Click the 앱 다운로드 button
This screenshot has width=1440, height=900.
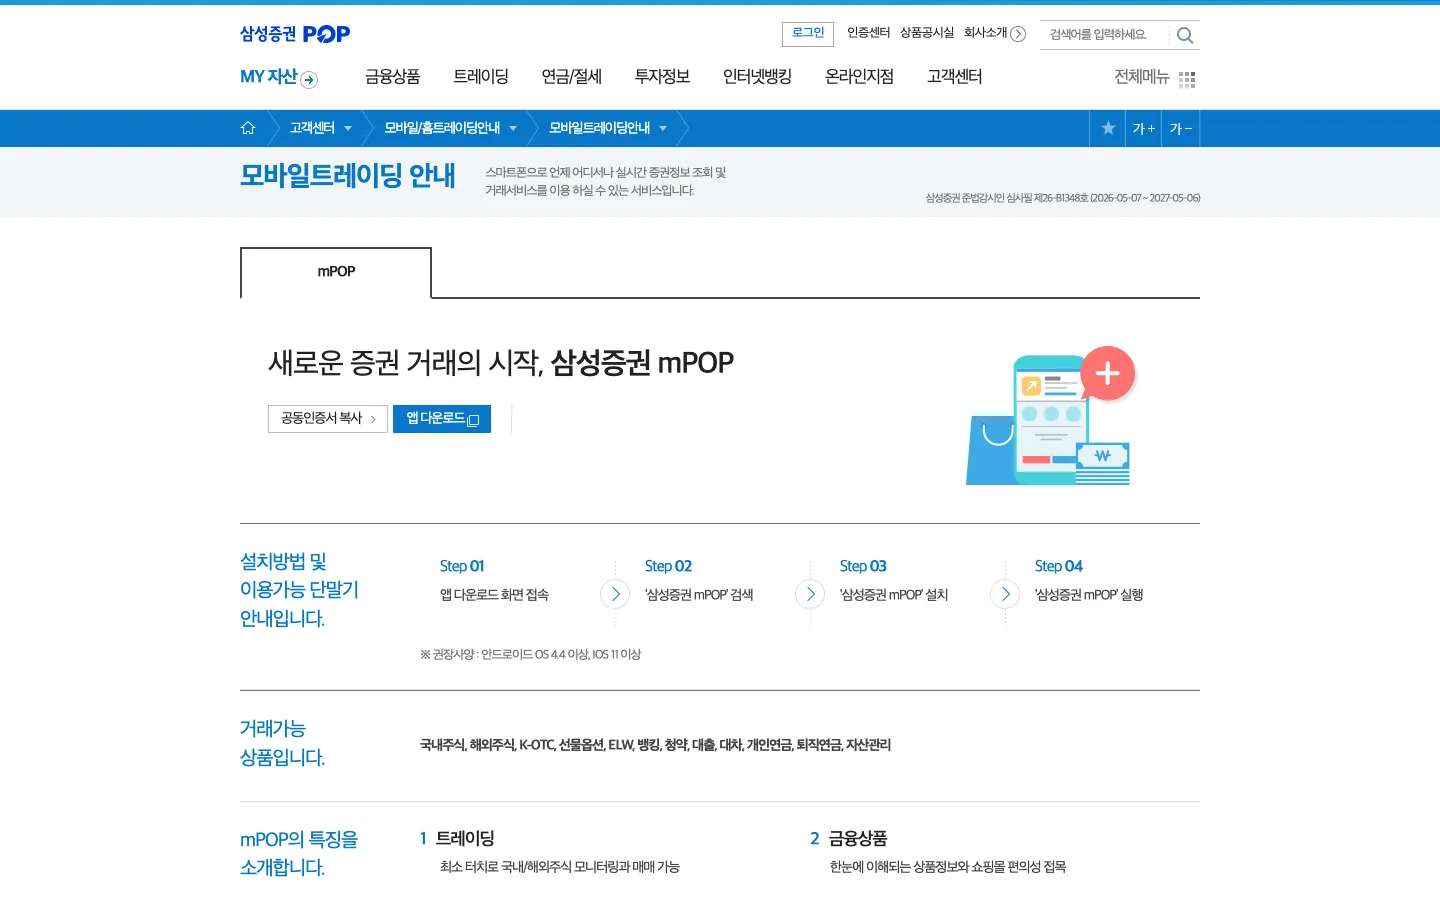442,418
